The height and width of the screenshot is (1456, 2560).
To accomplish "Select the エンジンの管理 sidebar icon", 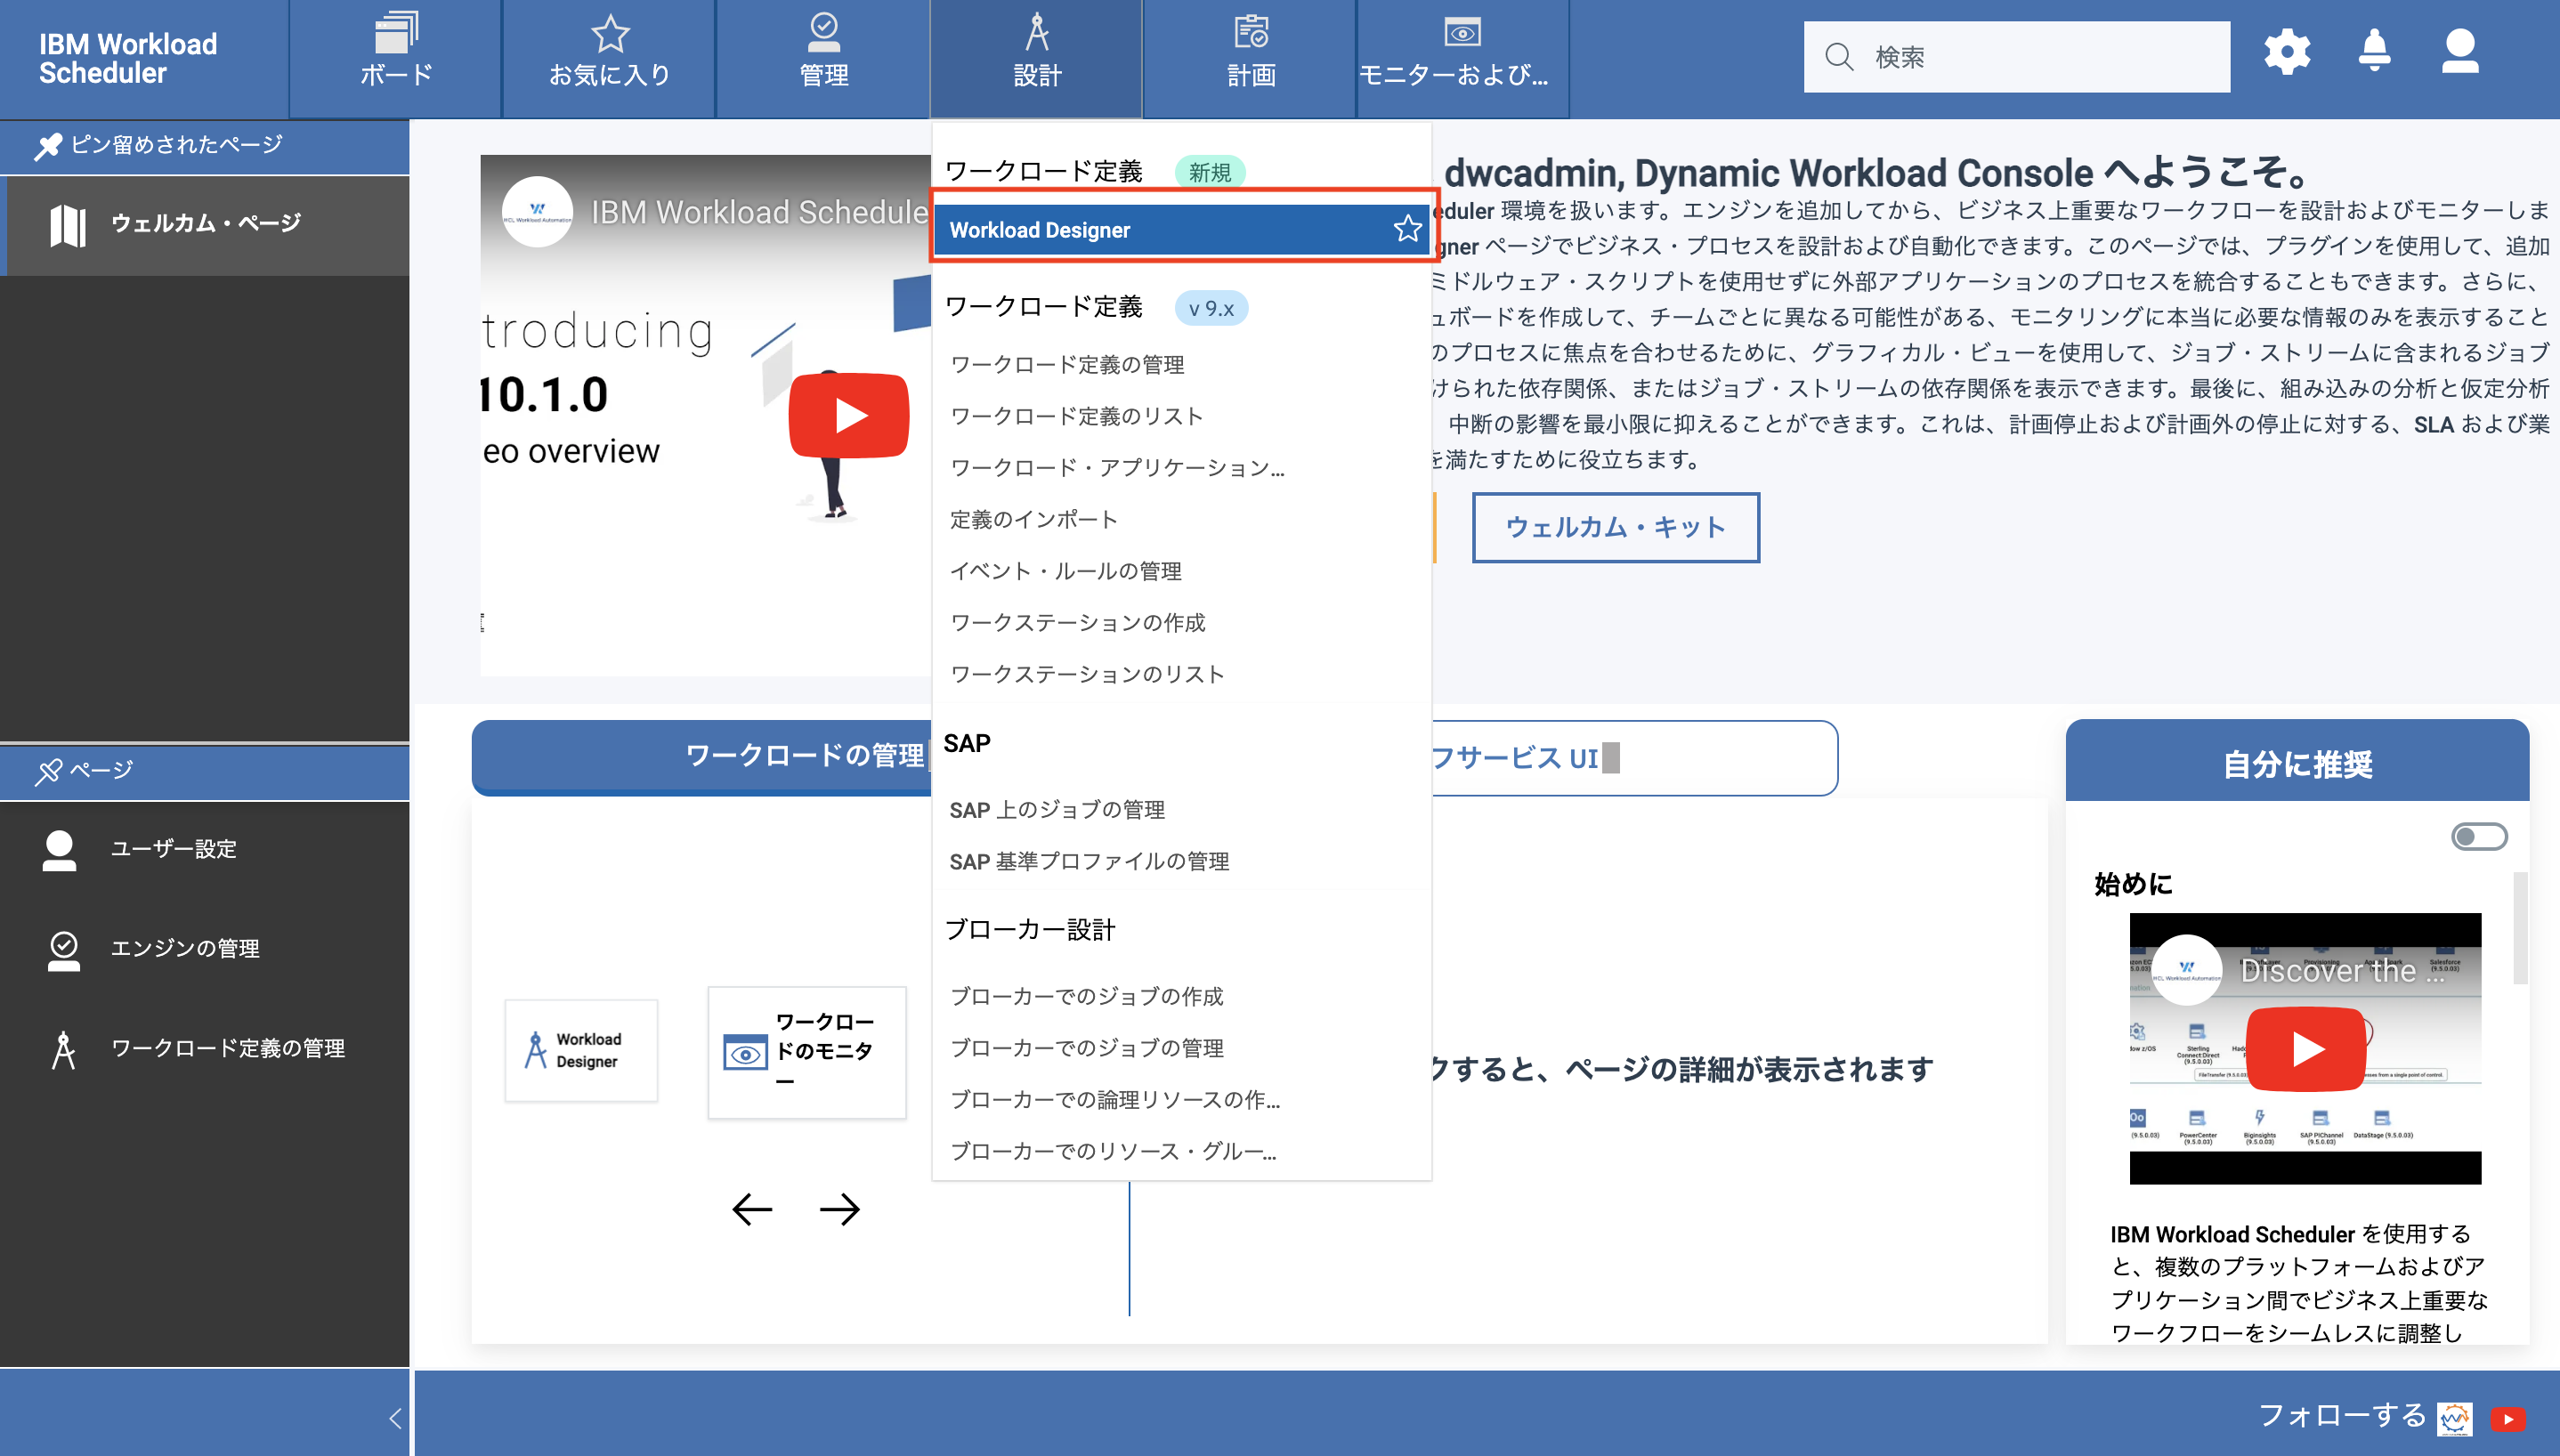I will click(x=62, y=948).
